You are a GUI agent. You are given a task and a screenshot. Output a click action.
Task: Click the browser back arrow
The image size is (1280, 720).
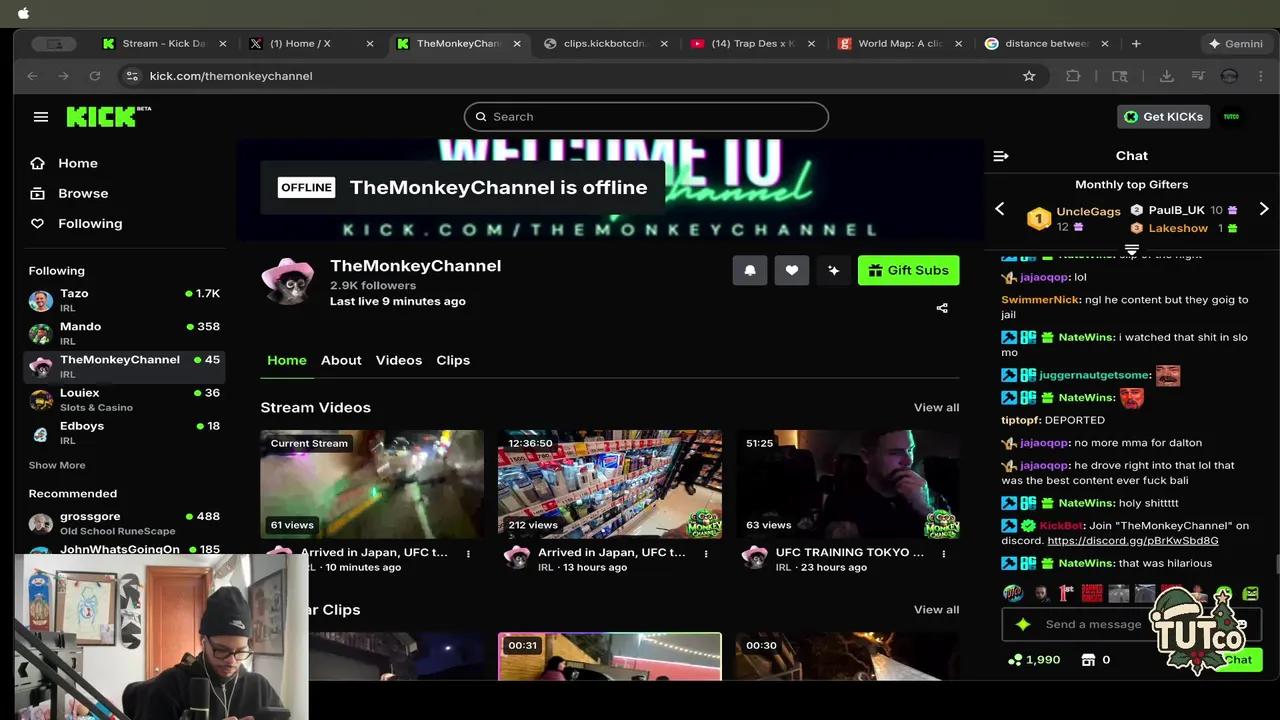click(32, 76)
